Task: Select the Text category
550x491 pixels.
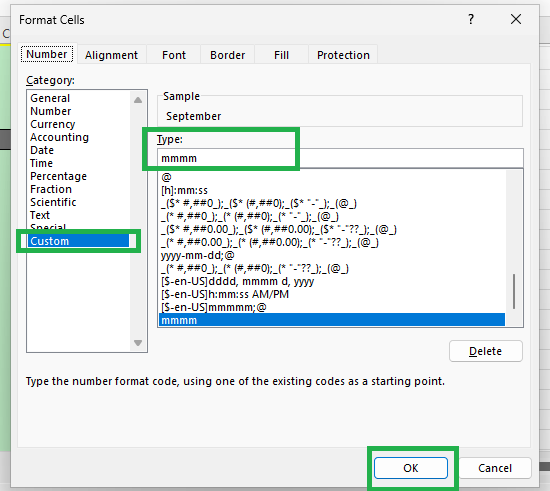Action: click(x=79, y=215)
